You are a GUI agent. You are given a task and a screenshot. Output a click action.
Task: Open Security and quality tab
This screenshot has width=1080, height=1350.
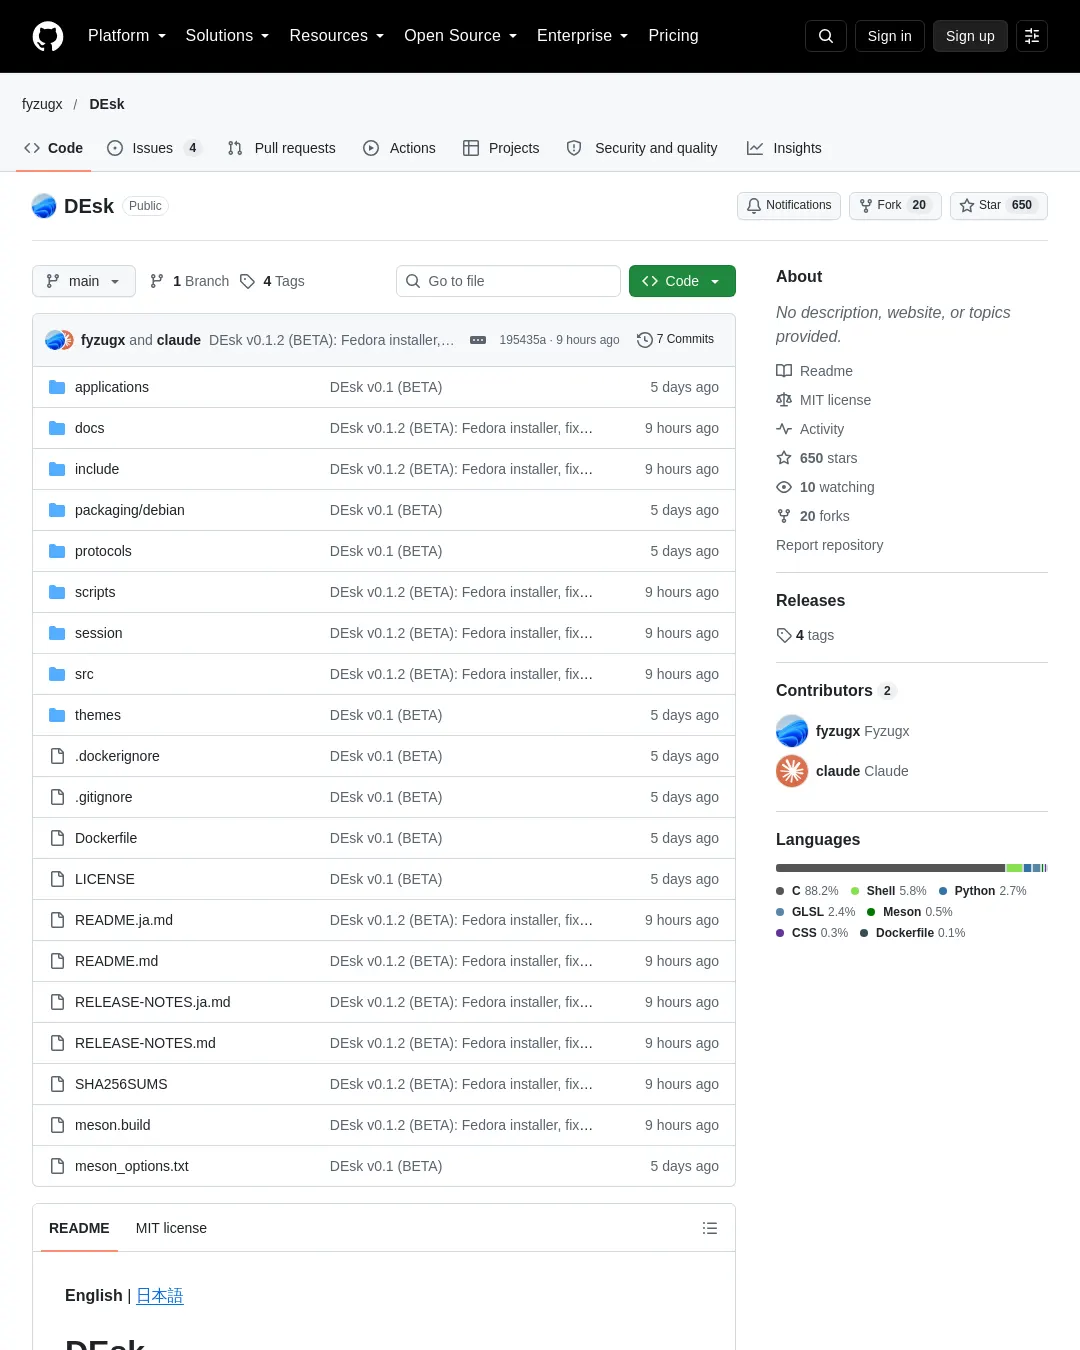[642, 148]
